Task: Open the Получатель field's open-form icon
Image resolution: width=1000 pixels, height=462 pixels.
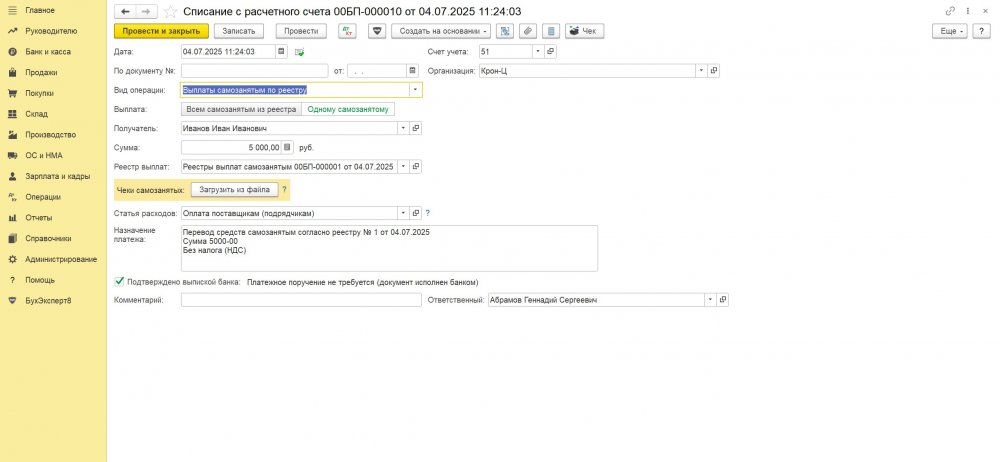Action: tap(416, 128)
